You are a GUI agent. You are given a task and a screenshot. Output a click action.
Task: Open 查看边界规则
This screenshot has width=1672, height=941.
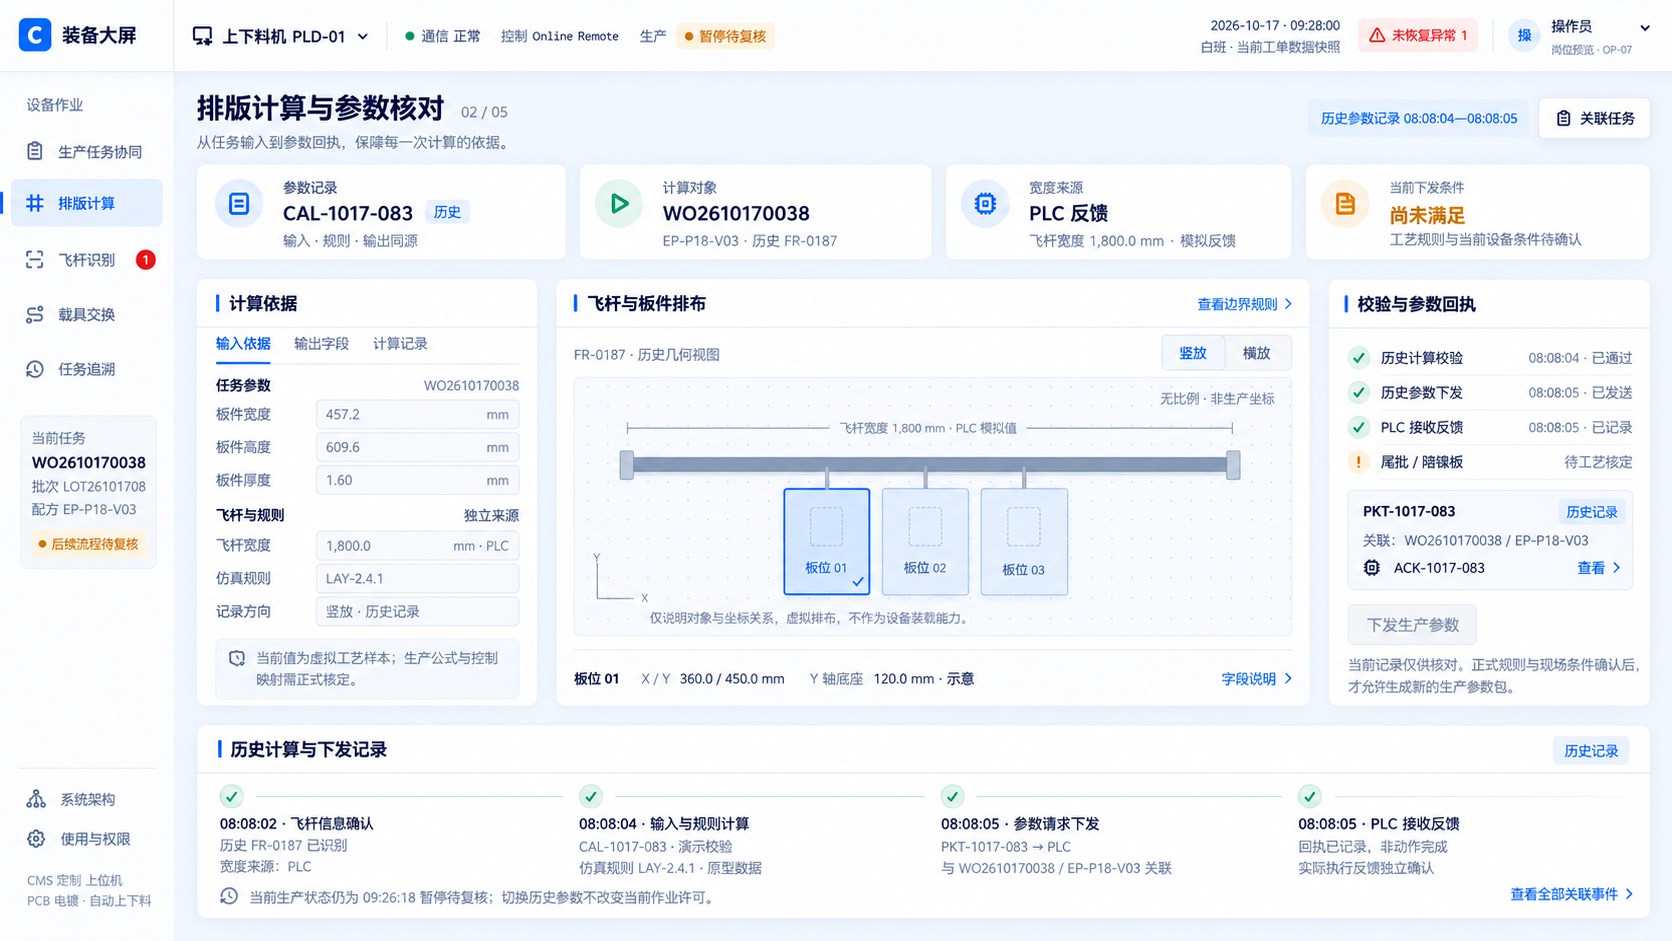coord(1245,304)
